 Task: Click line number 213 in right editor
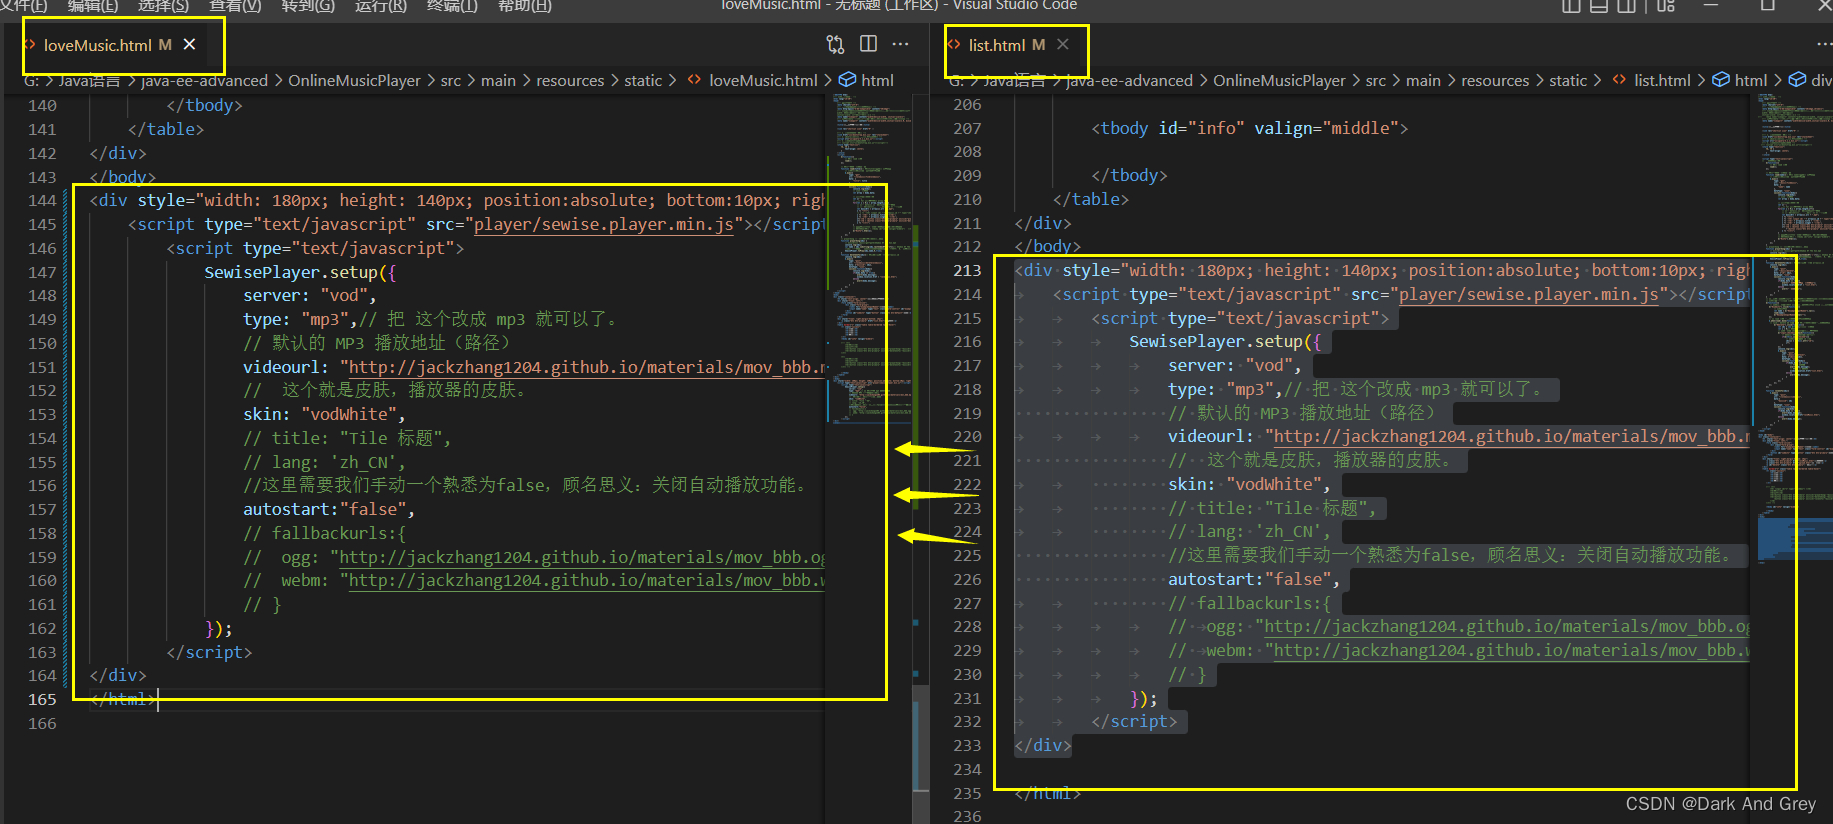967,270
